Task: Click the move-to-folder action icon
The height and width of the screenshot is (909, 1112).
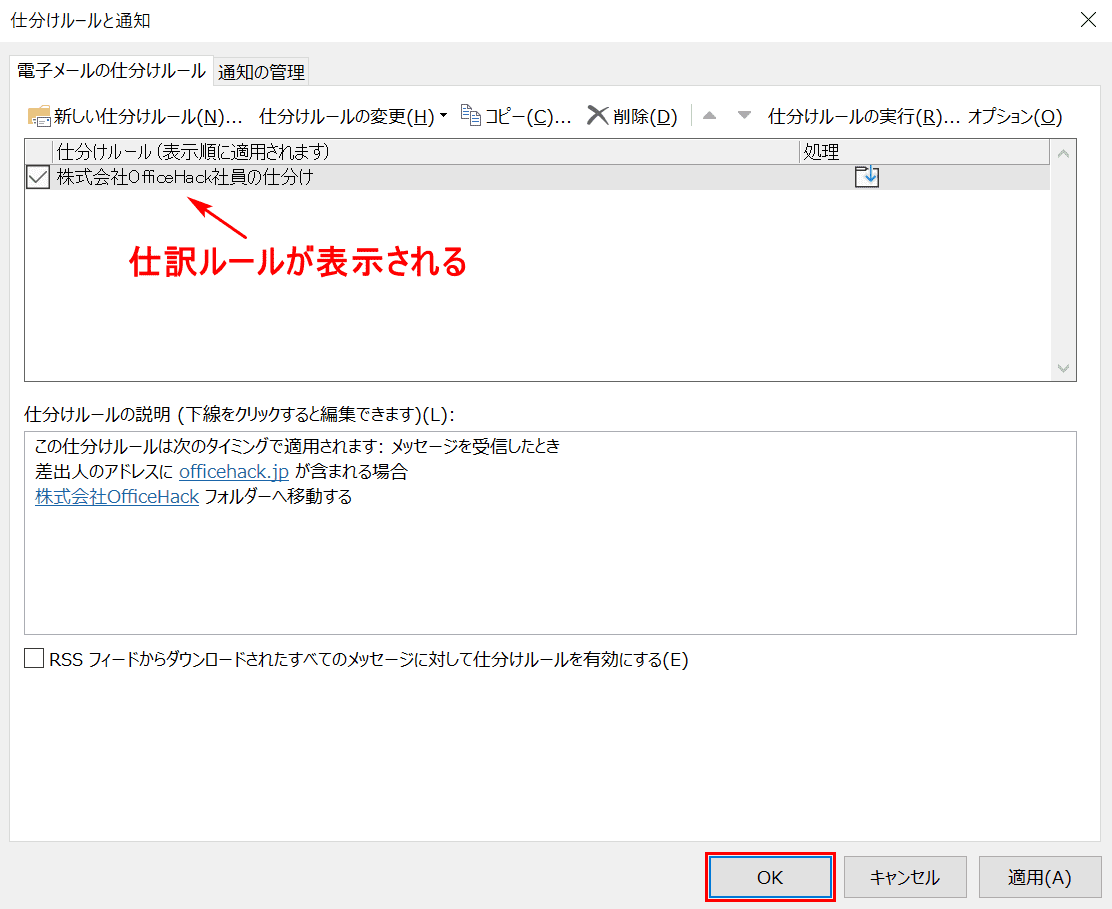Action: (x=866, y=178)
